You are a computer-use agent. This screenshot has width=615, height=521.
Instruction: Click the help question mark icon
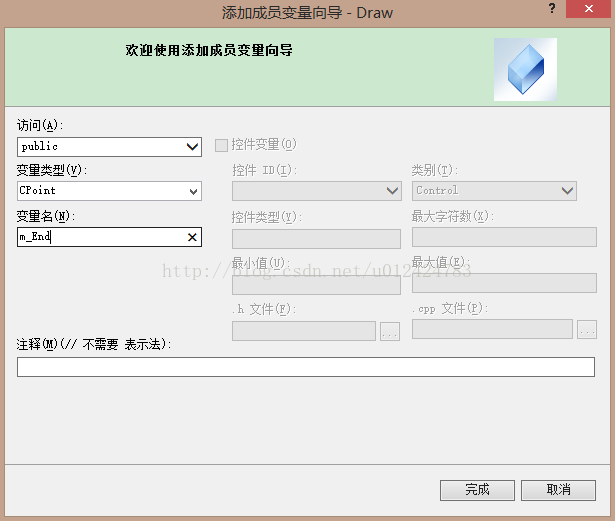(552, 8)
